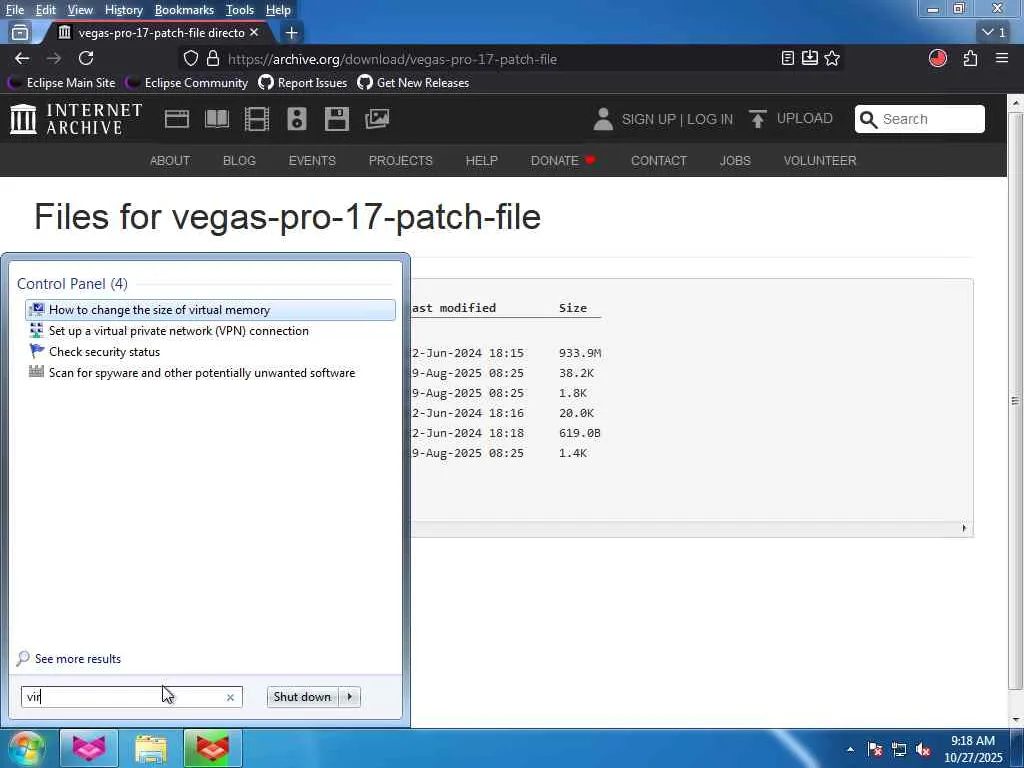The image size is (1024, 768).
Task: Go to the VOLUNTEER page
Action: tap(820, 161)
